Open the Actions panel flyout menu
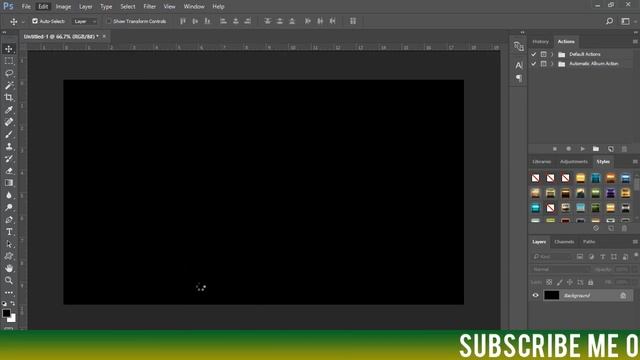The width and height of the screenshot is (640, 360). 635,42
